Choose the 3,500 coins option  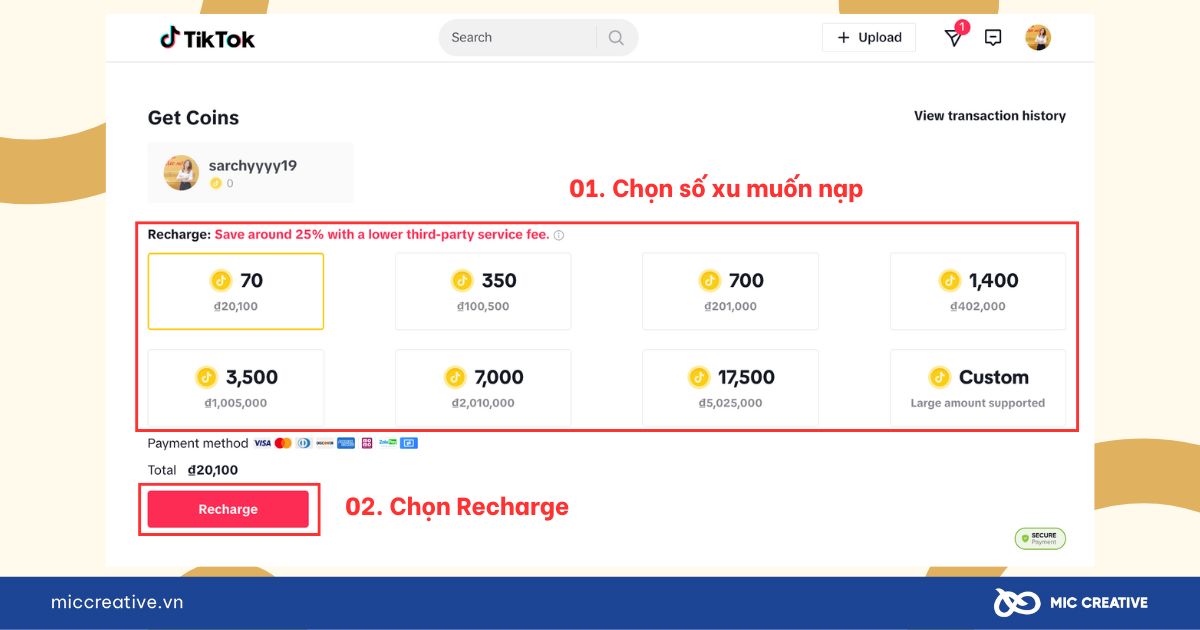(x=236, y=388)
